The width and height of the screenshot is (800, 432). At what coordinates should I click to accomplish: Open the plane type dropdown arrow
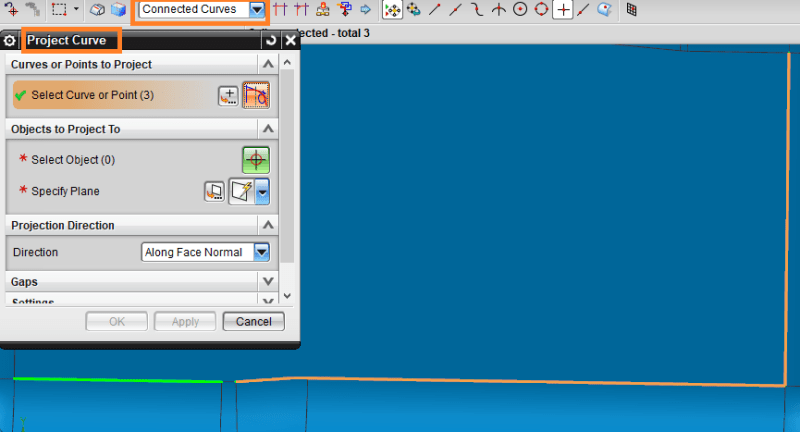click(262, 192)
